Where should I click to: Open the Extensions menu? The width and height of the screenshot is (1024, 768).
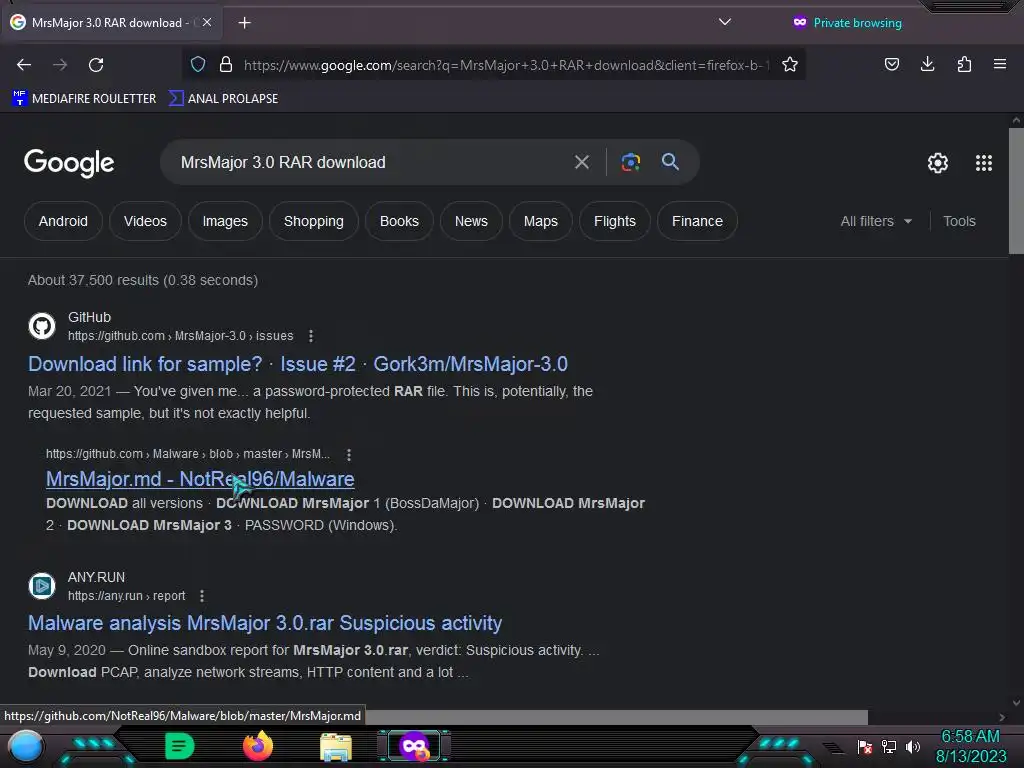(964, 64)
